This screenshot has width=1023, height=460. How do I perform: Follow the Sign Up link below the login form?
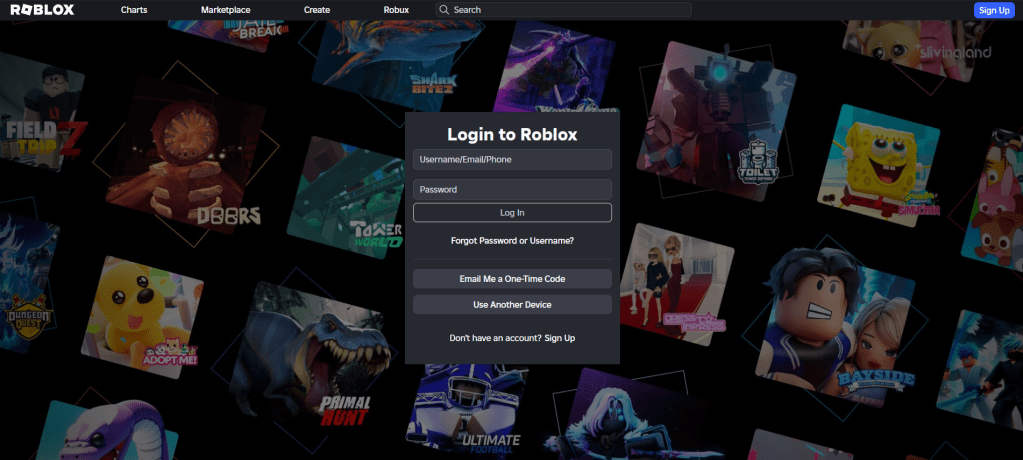point(560,338)
